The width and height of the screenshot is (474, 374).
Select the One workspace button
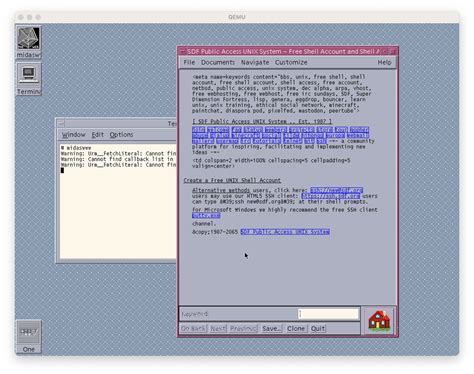tap(29, 349)
